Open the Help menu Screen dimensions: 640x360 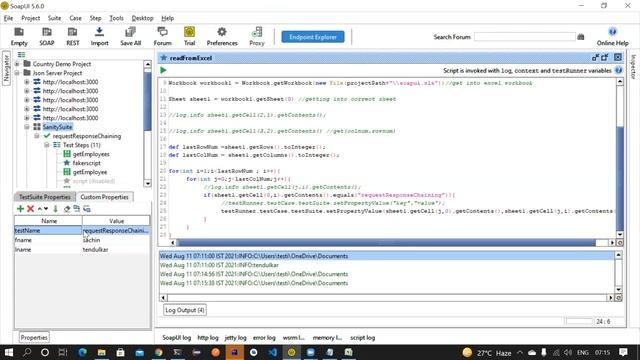[x=167, y=18]
